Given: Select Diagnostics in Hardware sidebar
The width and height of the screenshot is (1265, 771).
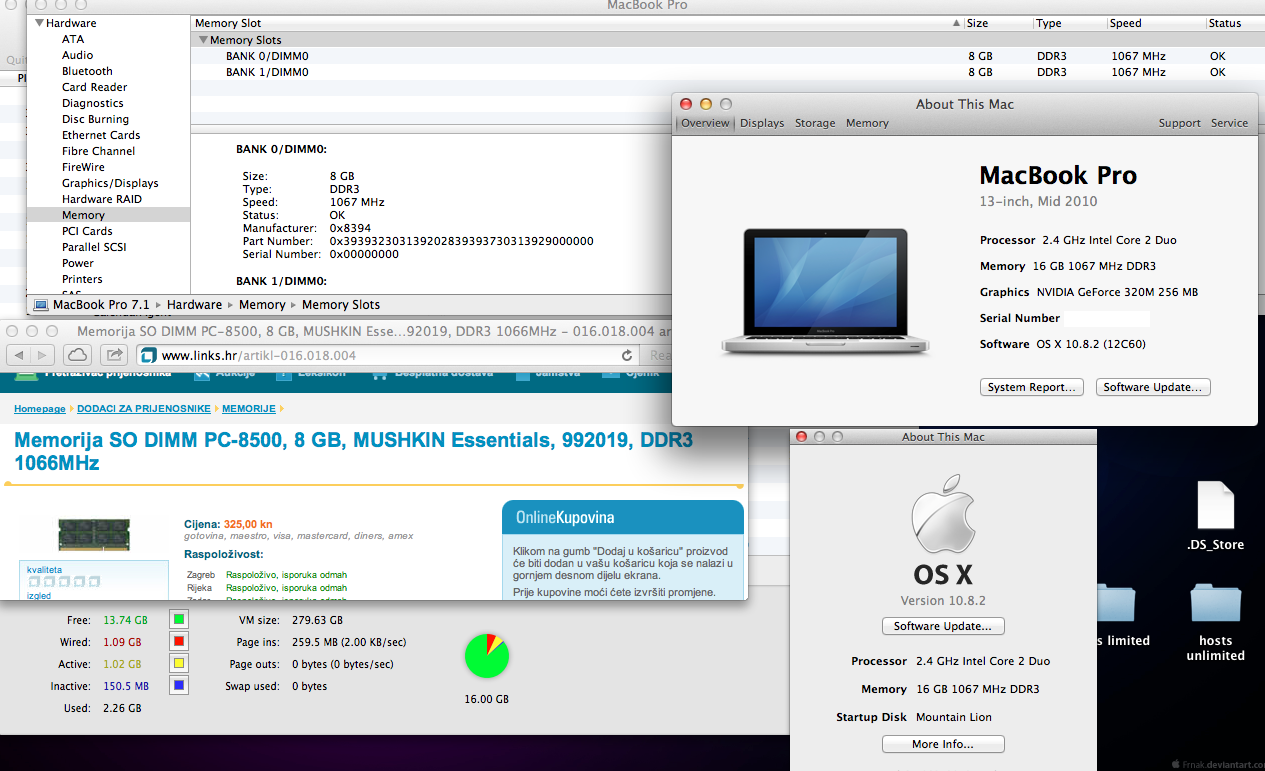Looking at the screenshot, I should tap(93, 103).
